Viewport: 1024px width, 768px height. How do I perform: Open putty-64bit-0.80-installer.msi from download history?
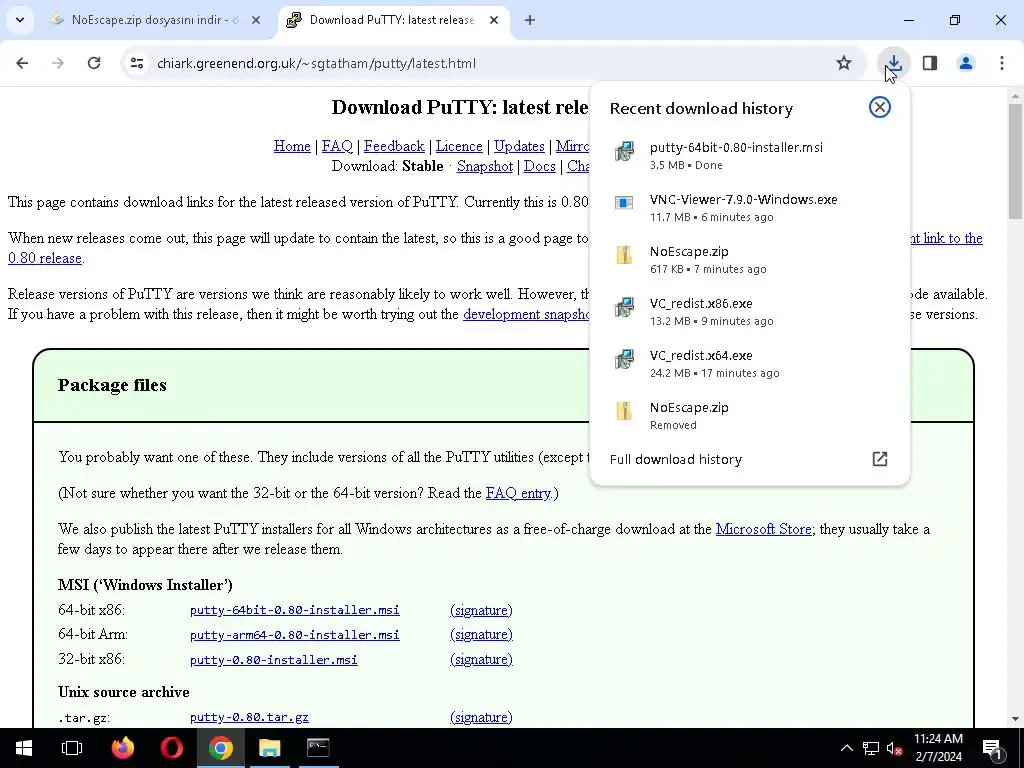point(749,155)
